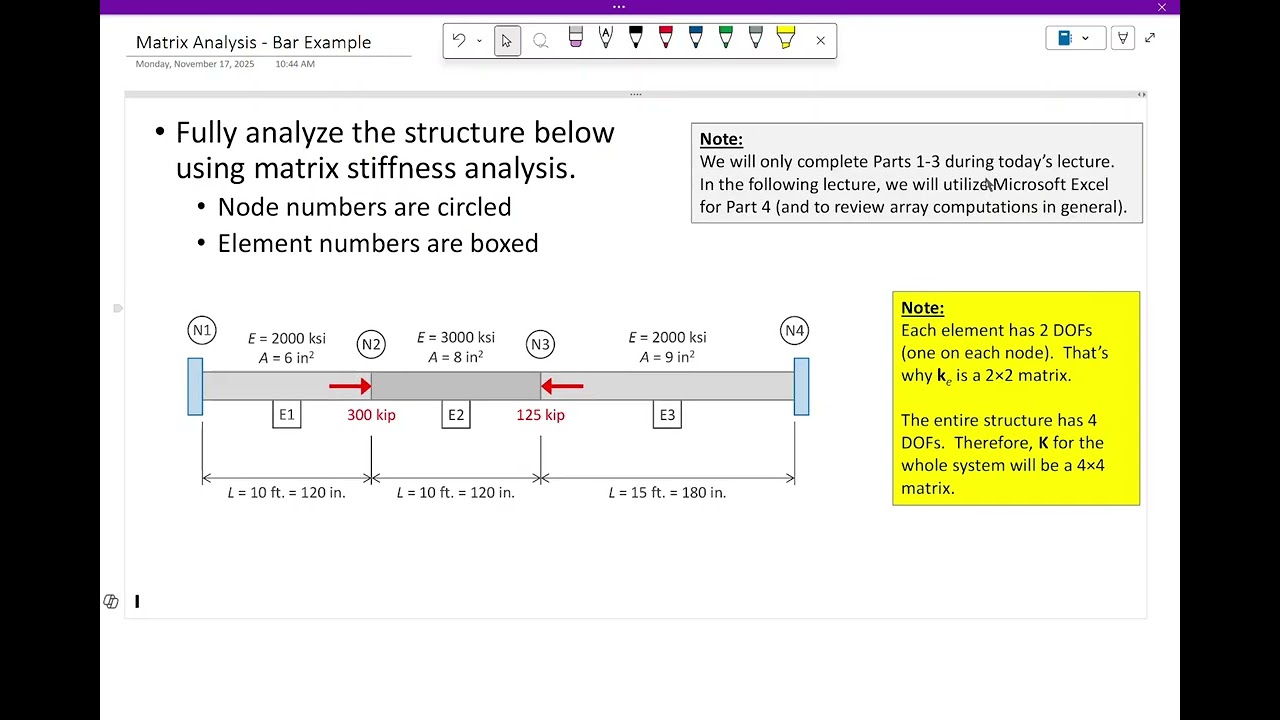Click the red arrow pointing left at N3

[x=562, y=386]
